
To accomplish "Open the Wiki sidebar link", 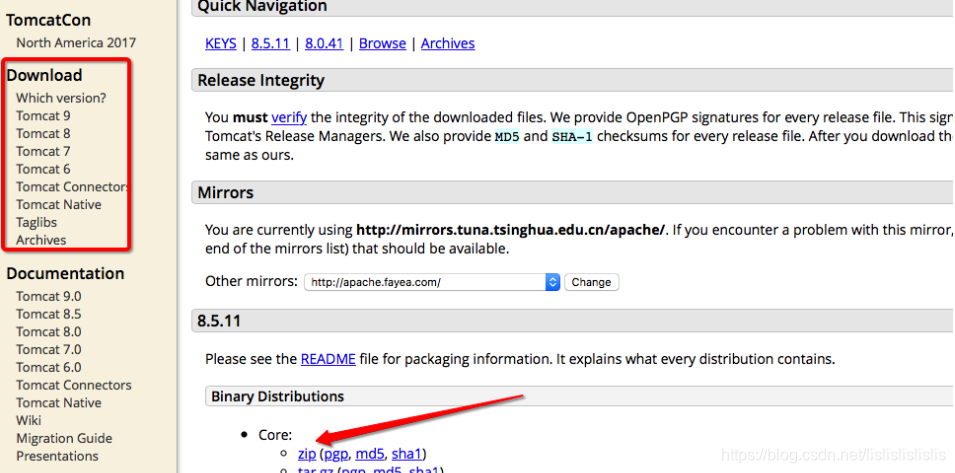I will pos(29,421).
